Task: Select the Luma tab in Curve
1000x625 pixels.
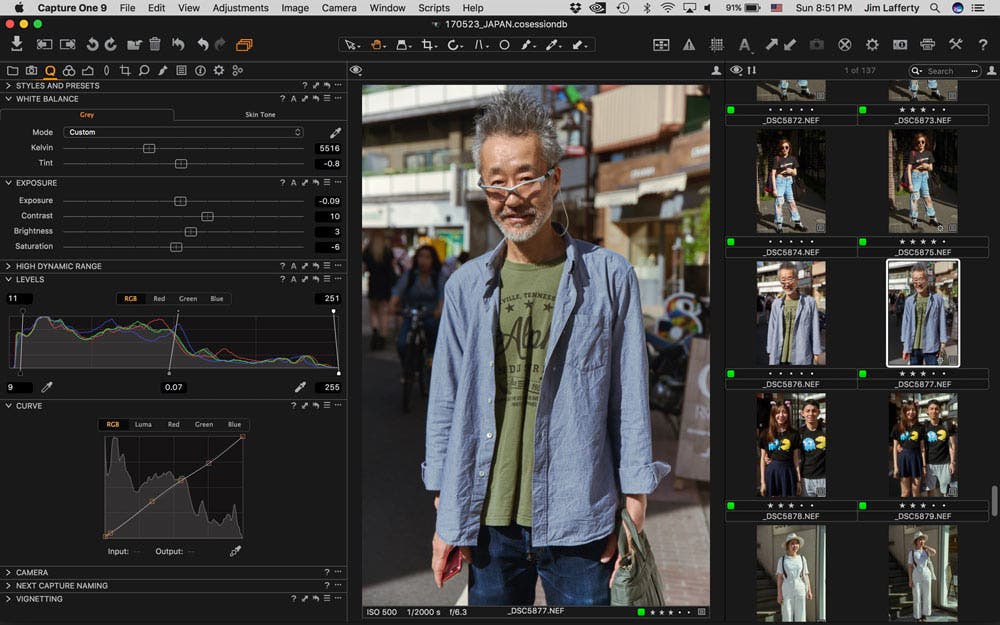Action: click(x=143, y=424)
